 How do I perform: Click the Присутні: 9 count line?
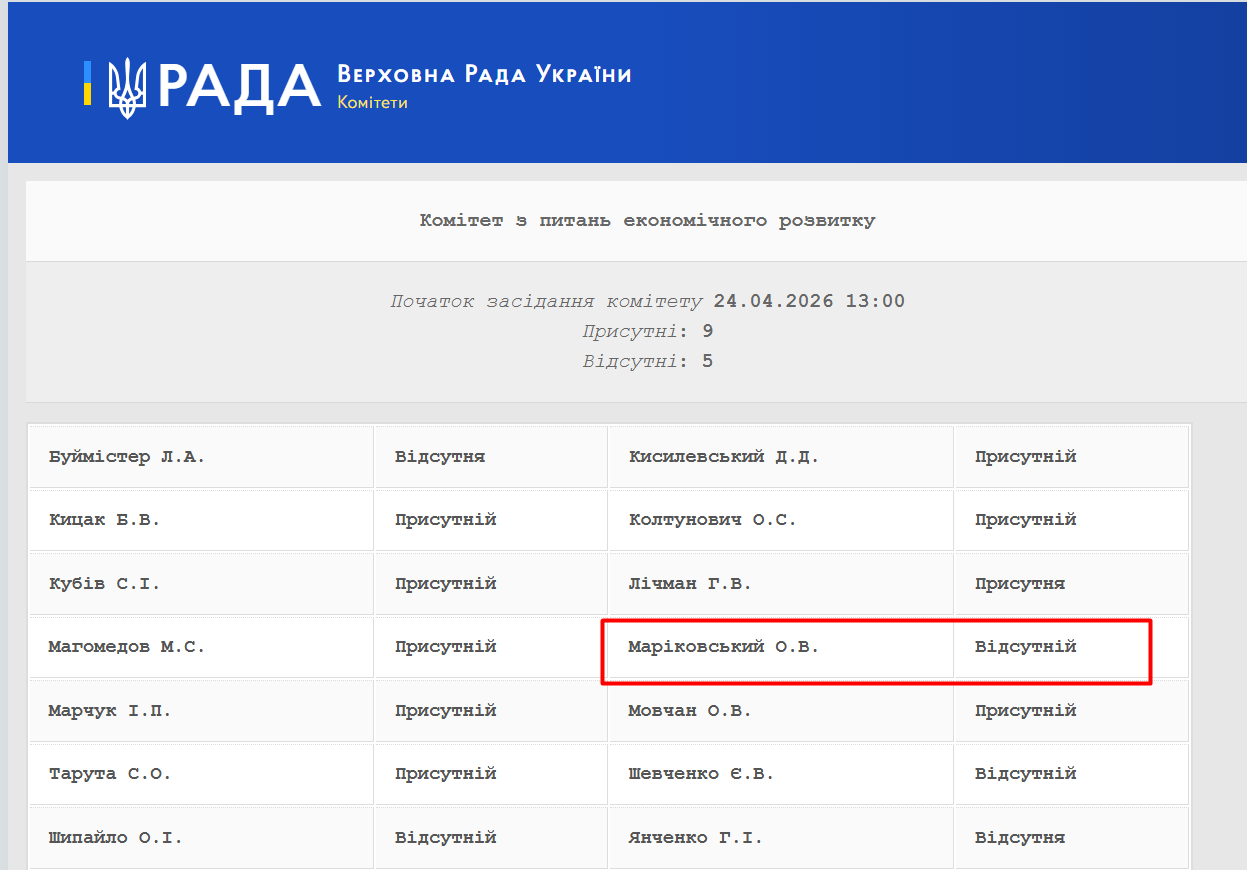click(x=647, y=331)
